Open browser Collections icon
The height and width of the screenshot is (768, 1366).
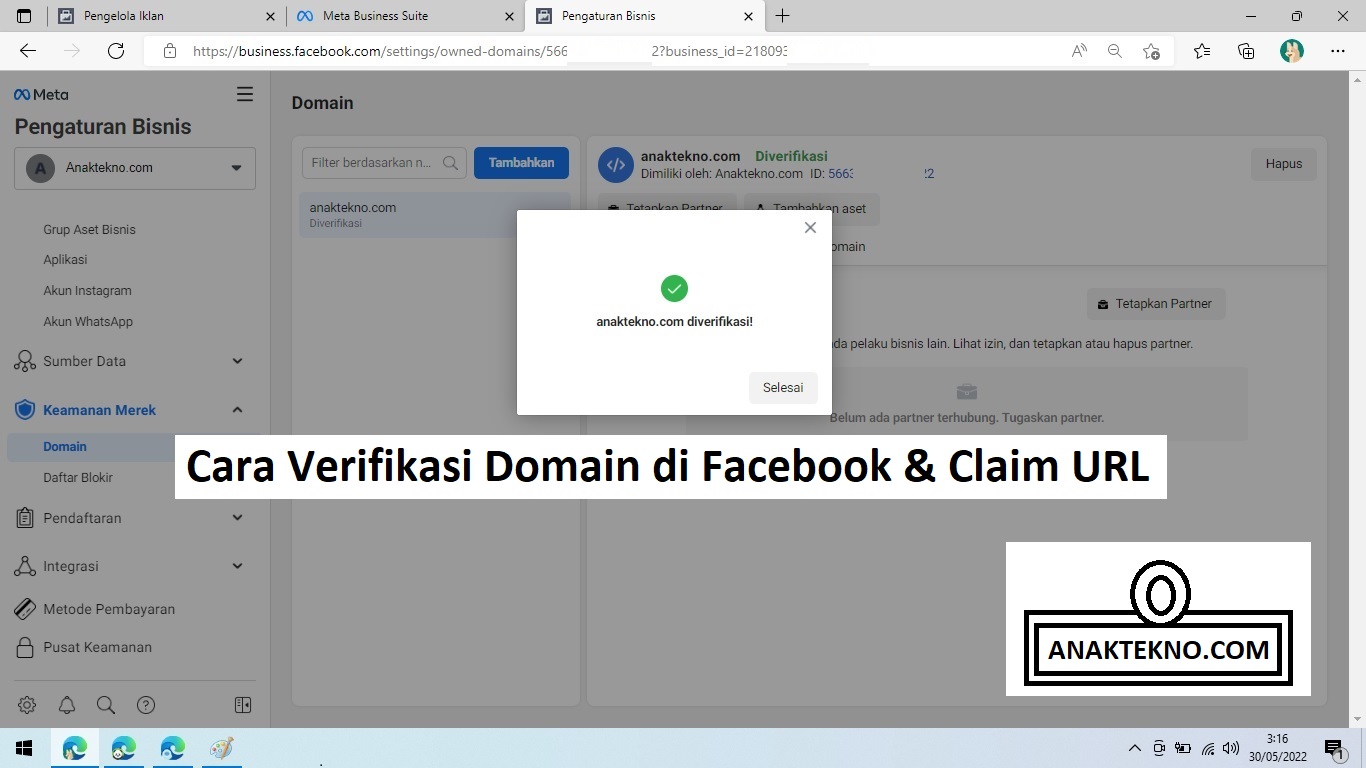[x=1246, y=51]
